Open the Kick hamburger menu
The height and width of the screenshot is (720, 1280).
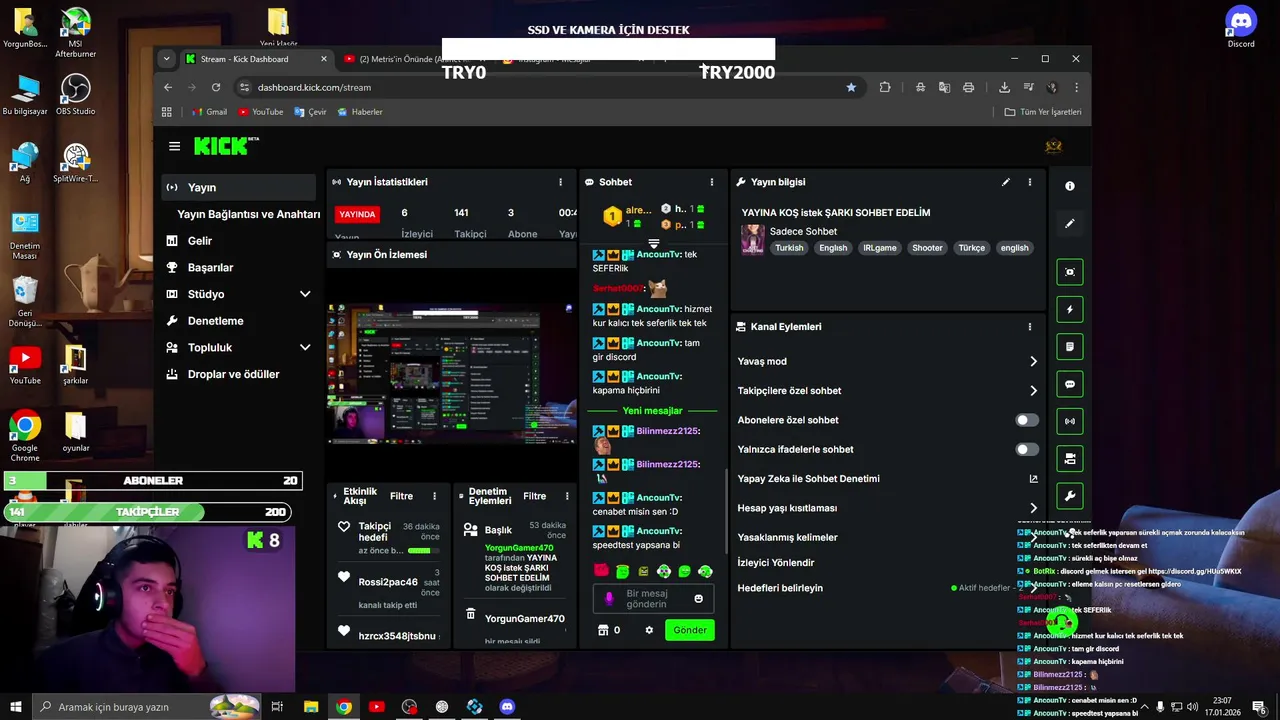(x=174, y=146)
